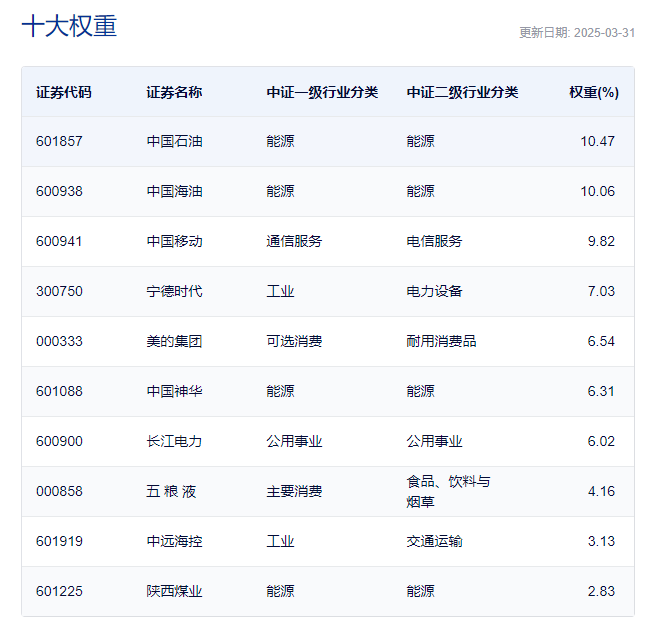
Task: Click the 电力设备 industry cell
Action: (434, 291)
